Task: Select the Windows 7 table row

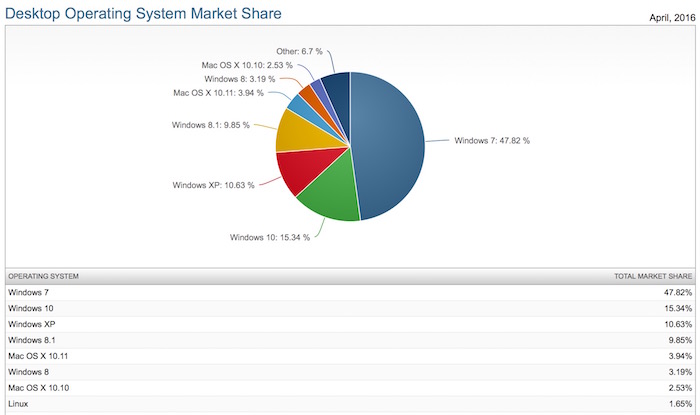Action: click(x=350, y=292)
